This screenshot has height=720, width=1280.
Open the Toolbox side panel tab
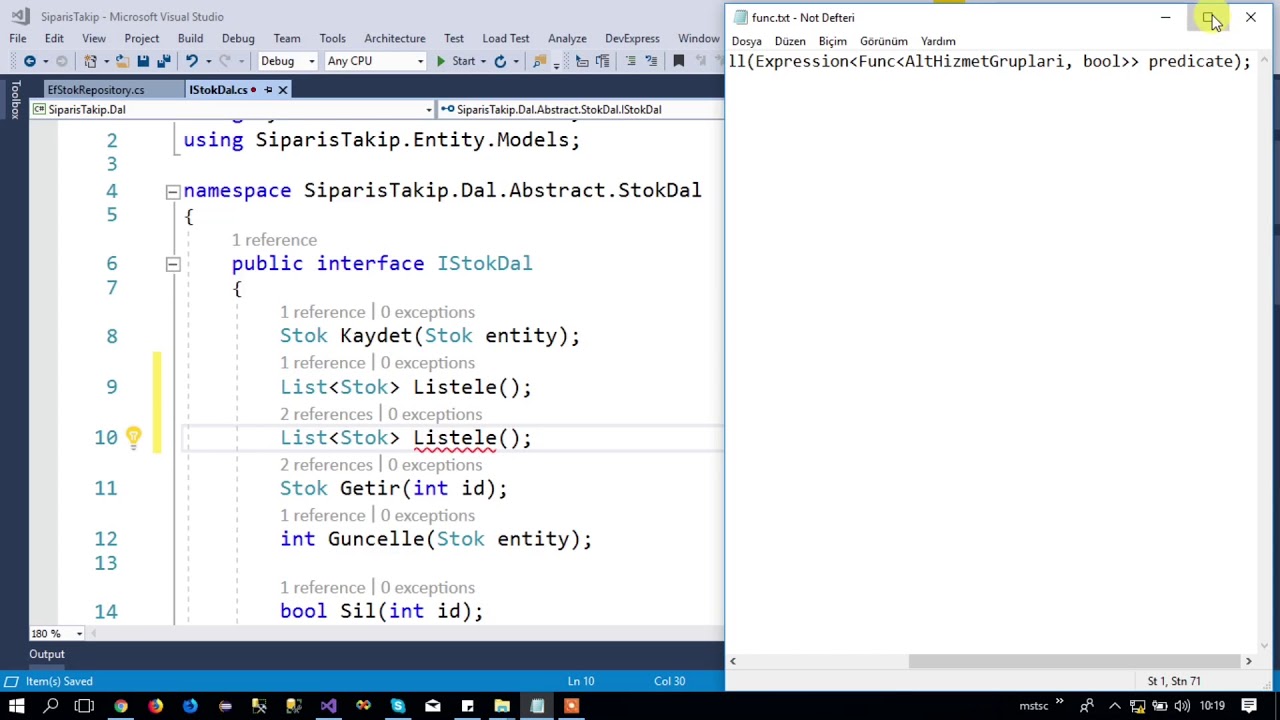click(x=15, y=100)
